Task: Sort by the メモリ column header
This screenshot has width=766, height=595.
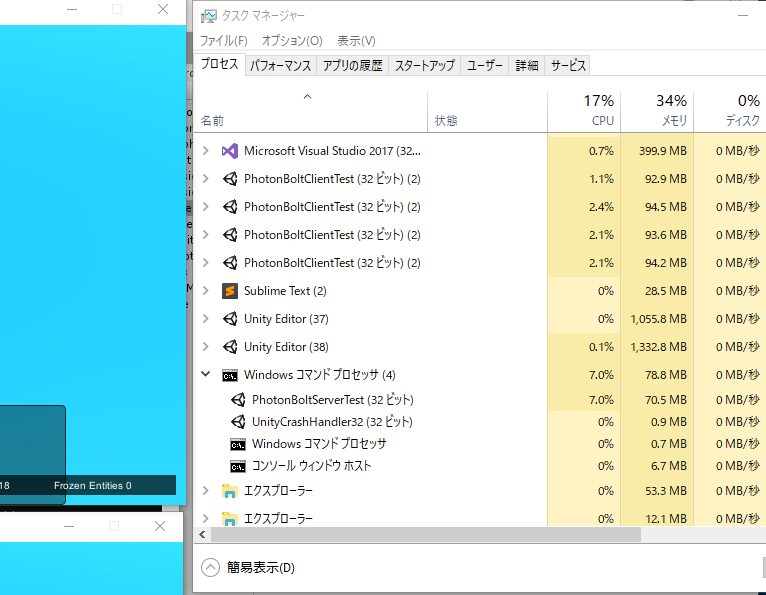Action: point(658,112)
